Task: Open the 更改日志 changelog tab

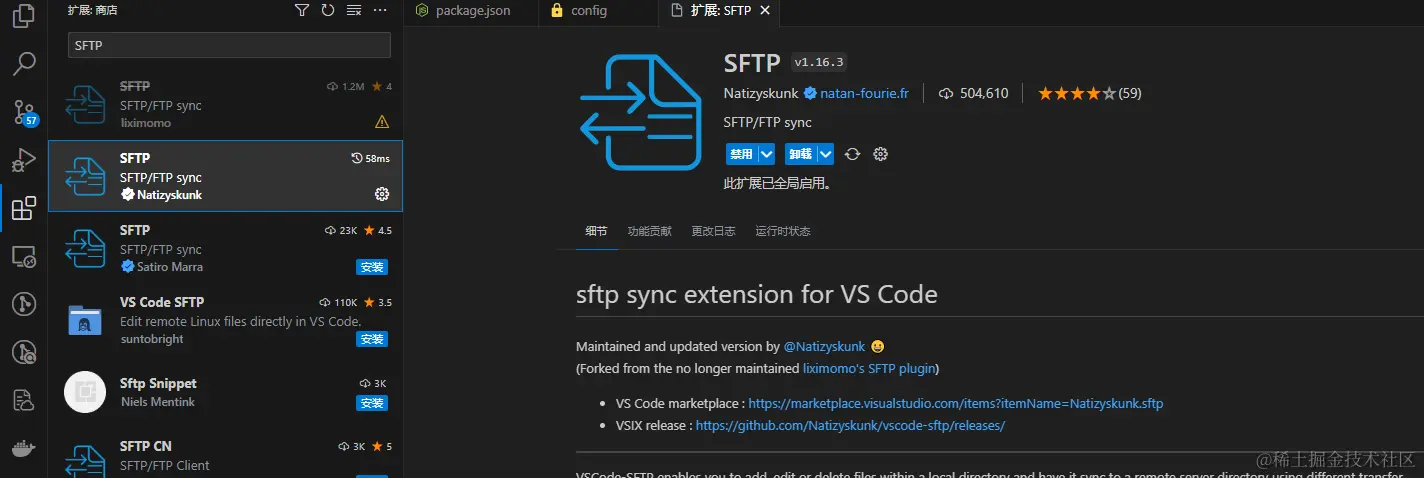Action: click(x=713, y=231)
